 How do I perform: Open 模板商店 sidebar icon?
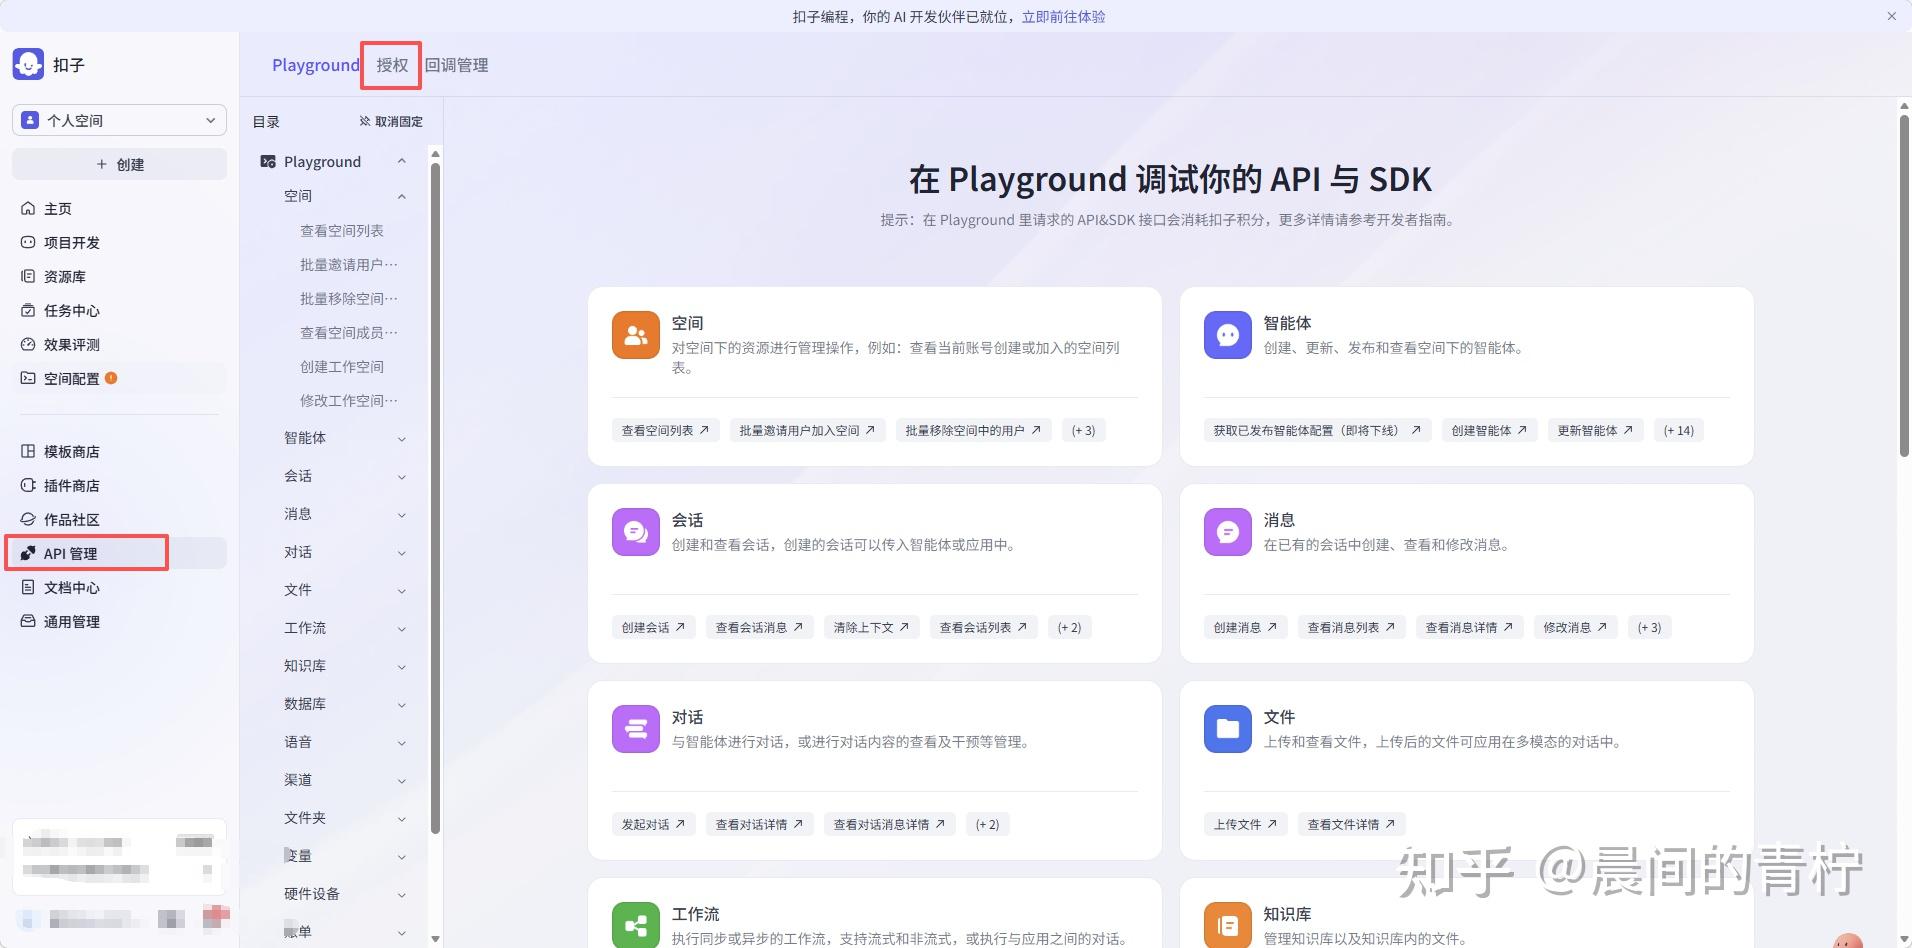28,452
